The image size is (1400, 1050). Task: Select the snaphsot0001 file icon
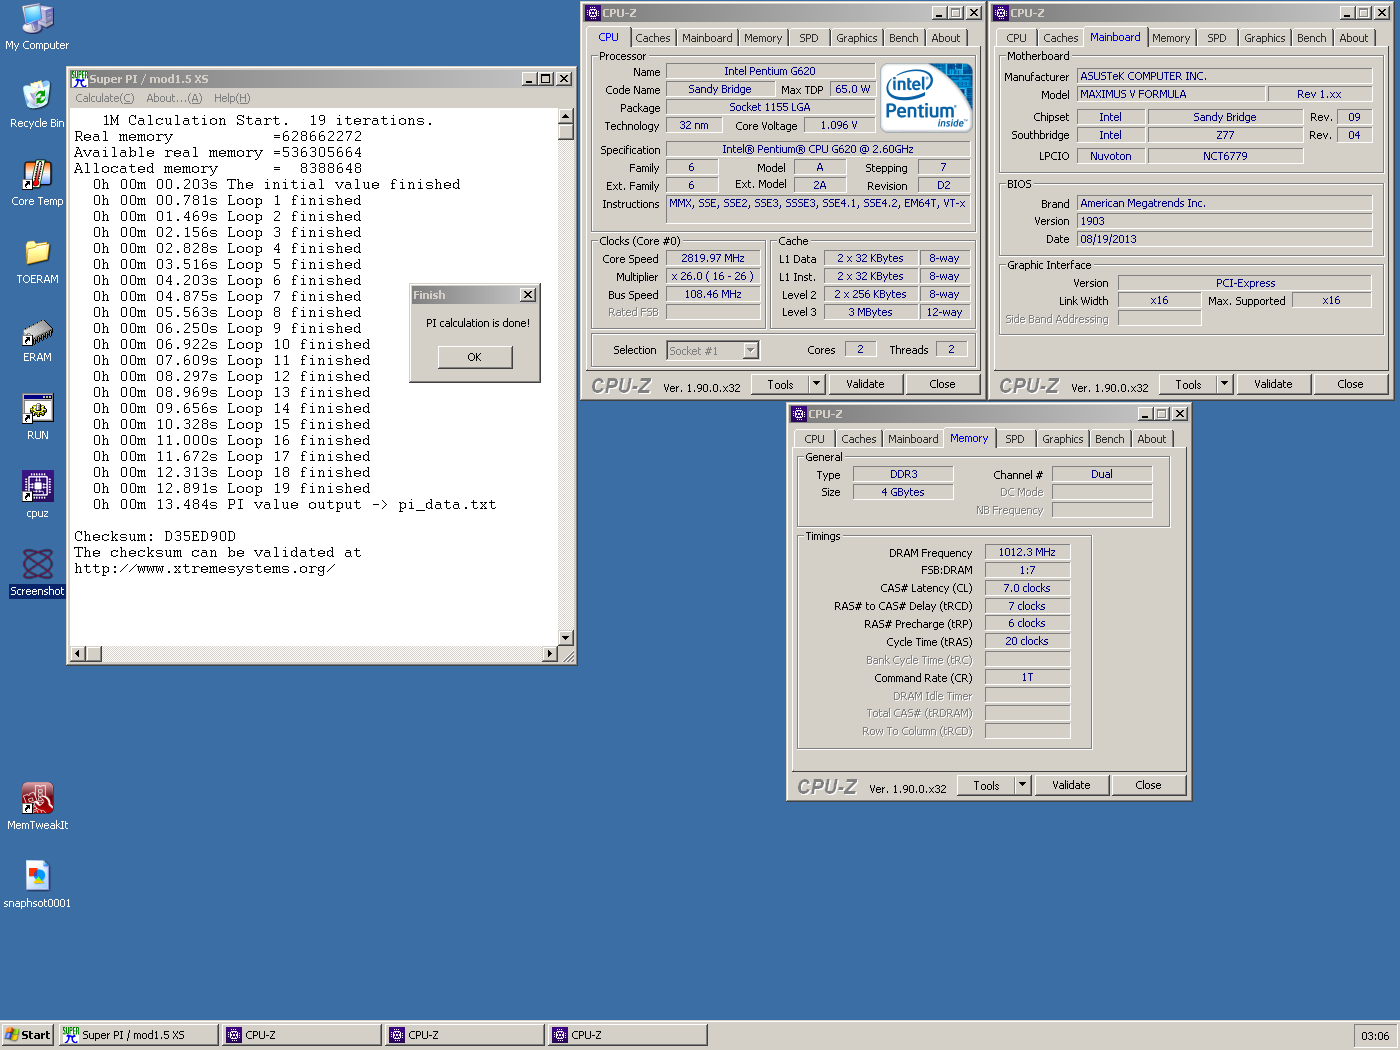(37, 885)
